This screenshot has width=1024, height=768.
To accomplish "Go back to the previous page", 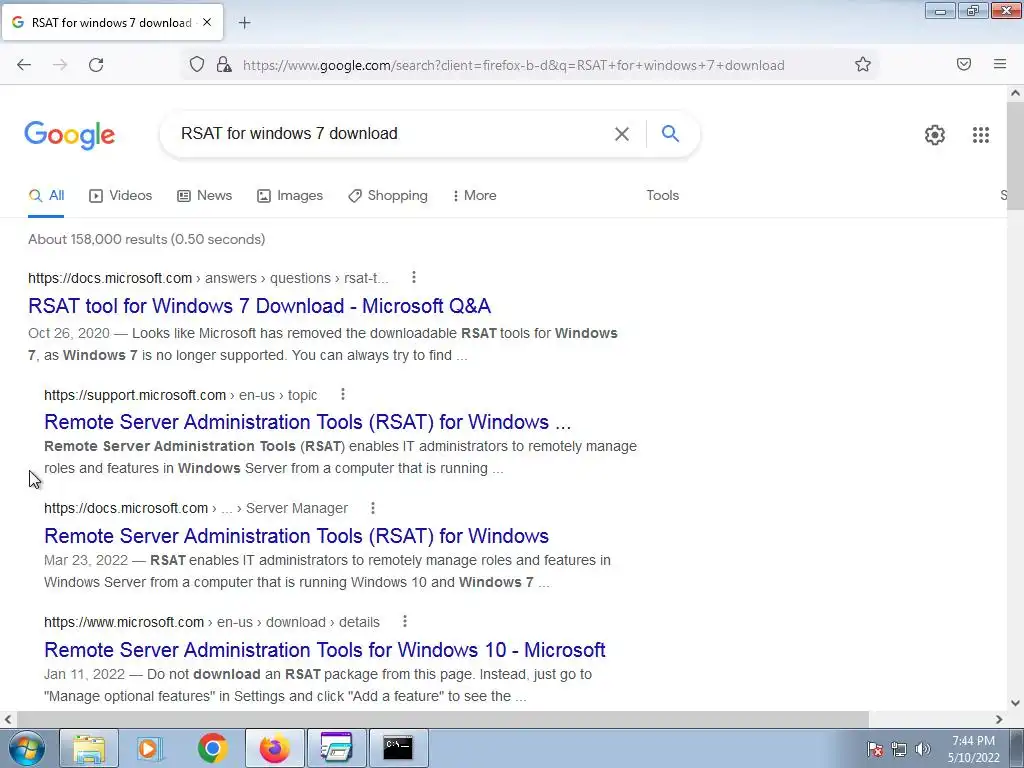I will point(24,65).
